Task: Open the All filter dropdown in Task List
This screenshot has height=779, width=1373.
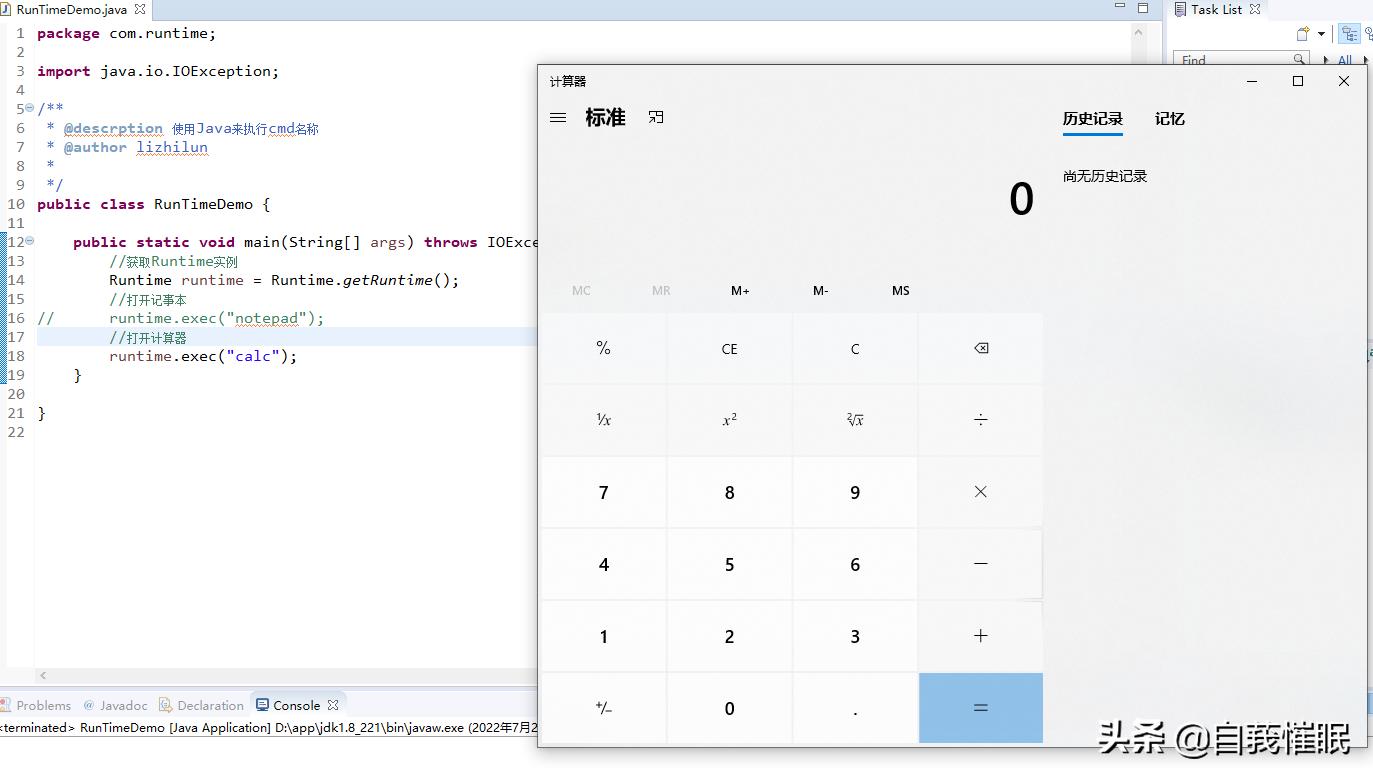Action: 1348,59
